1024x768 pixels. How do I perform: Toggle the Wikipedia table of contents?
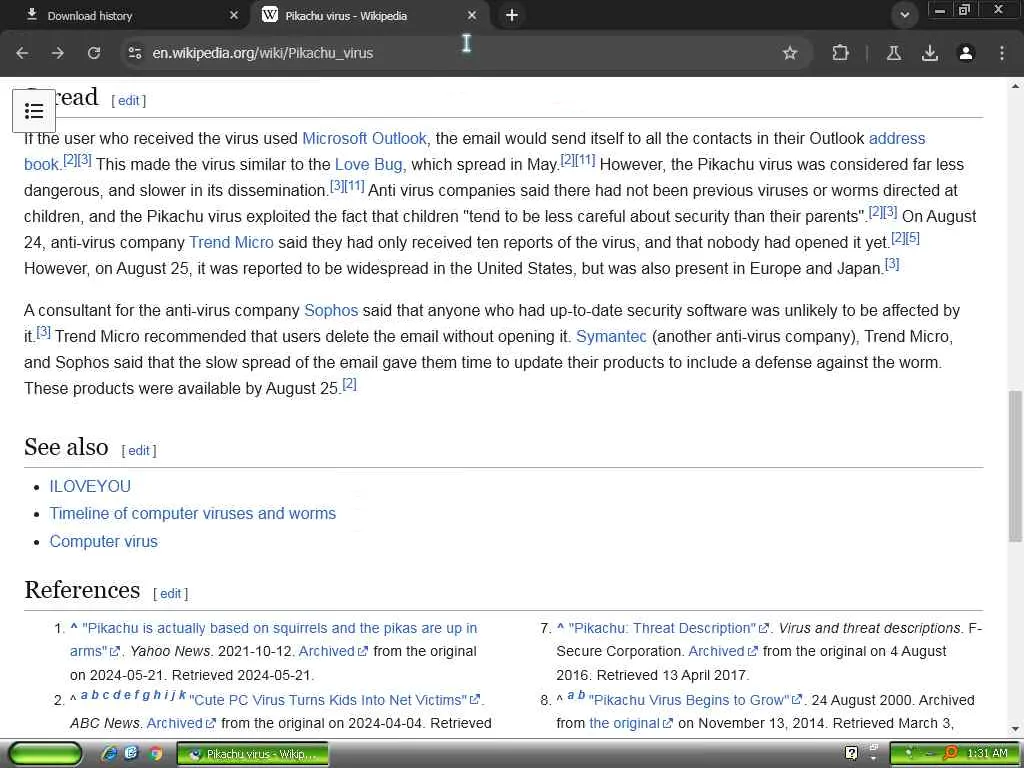34,111
